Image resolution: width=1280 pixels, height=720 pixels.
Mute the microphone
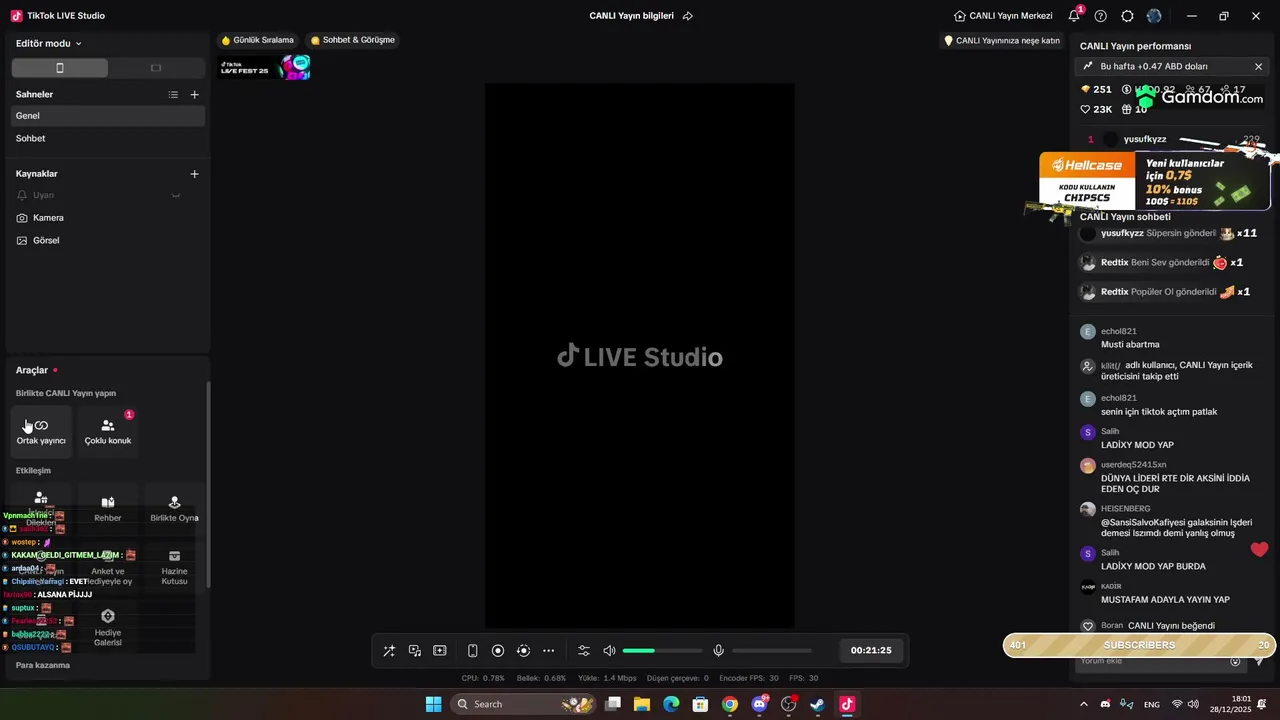pos(718,651)
